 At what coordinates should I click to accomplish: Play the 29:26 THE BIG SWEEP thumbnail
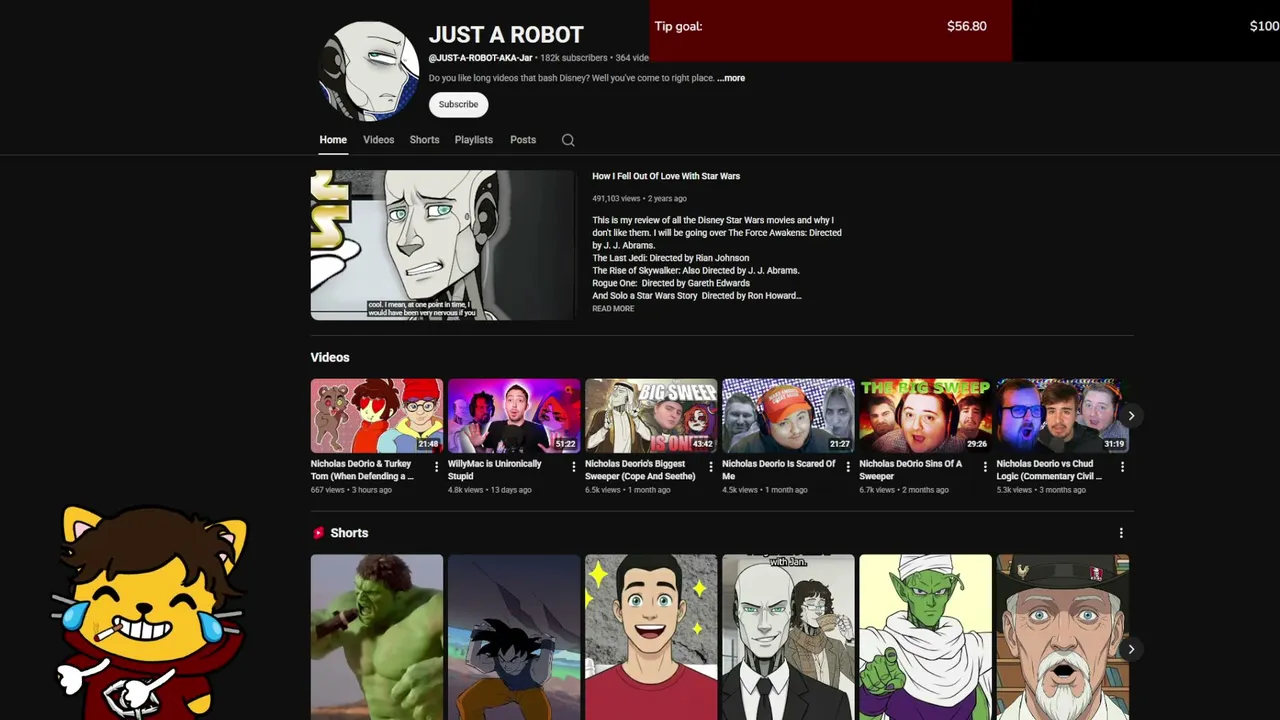click(x=925, y=416)
